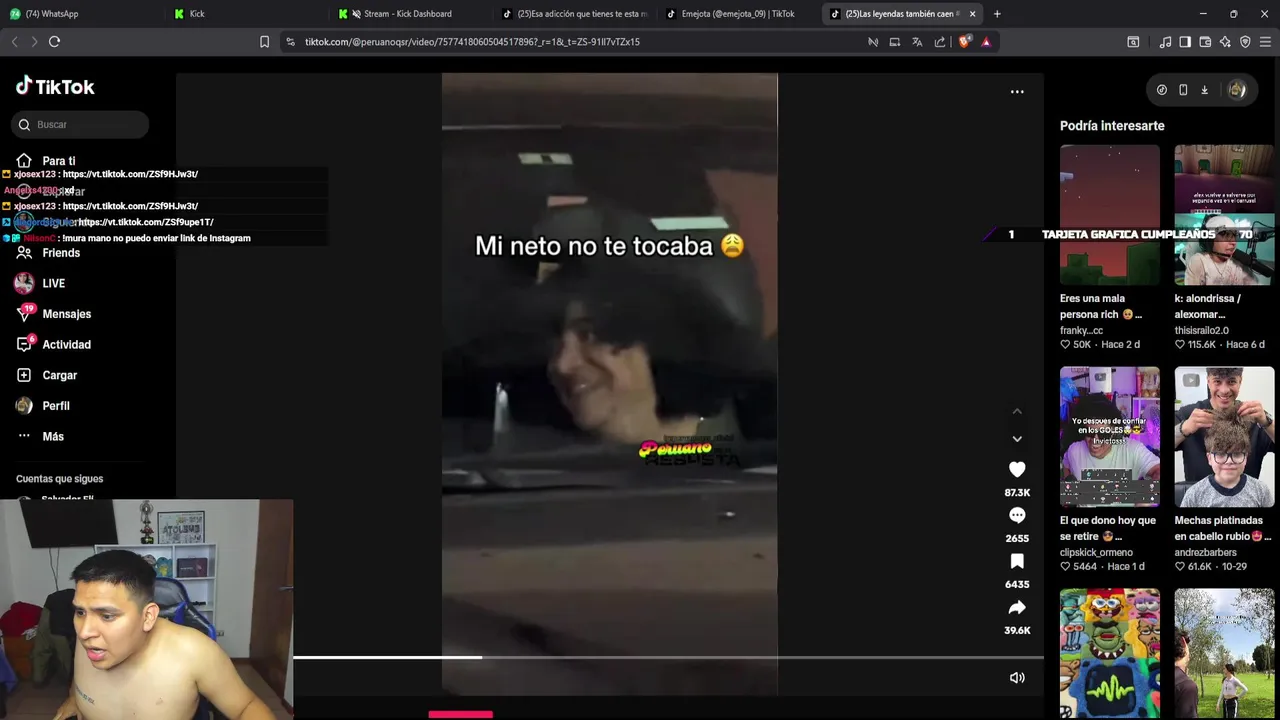Open the franky...cc author link

(1081, 330)
